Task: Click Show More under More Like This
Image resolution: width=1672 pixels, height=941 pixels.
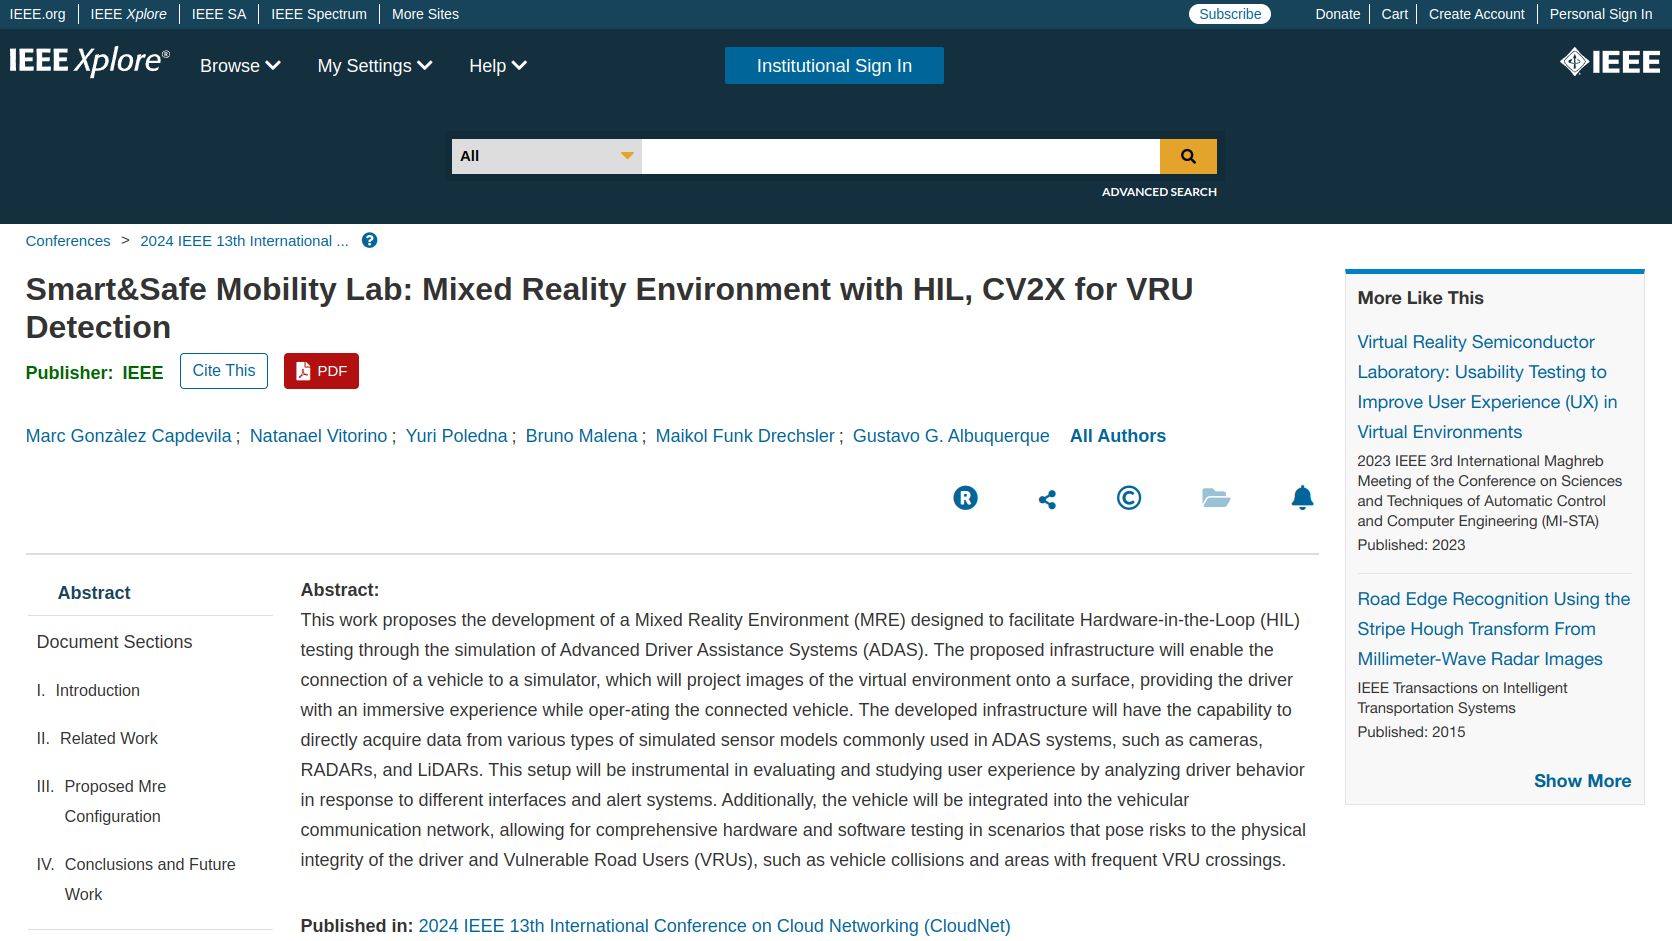Action: click(1582, 781)
